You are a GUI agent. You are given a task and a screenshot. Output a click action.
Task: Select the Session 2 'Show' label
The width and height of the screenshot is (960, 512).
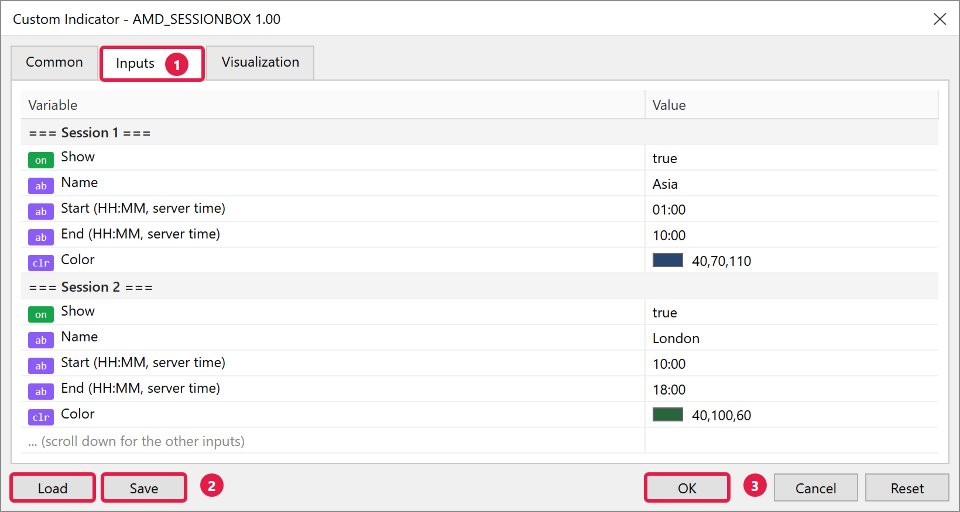tap(78, 311)
